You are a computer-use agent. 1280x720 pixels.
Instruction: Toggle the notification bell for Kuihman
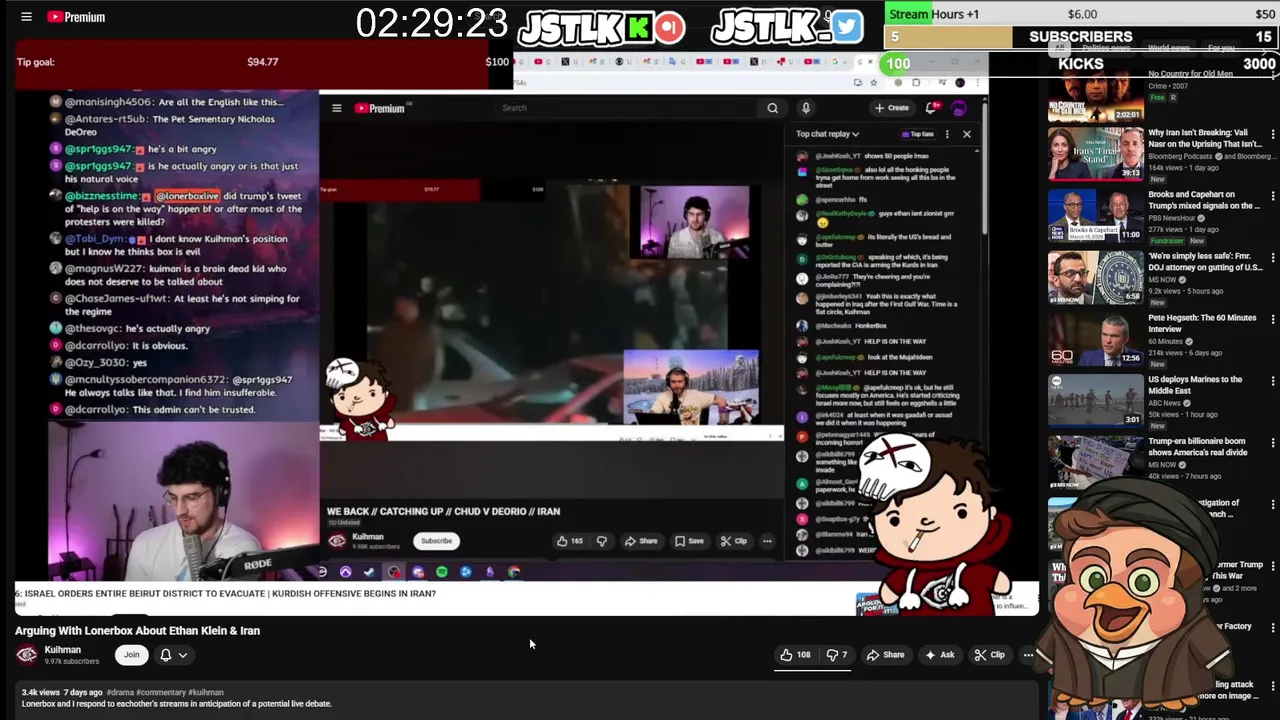tap(166, 655)
